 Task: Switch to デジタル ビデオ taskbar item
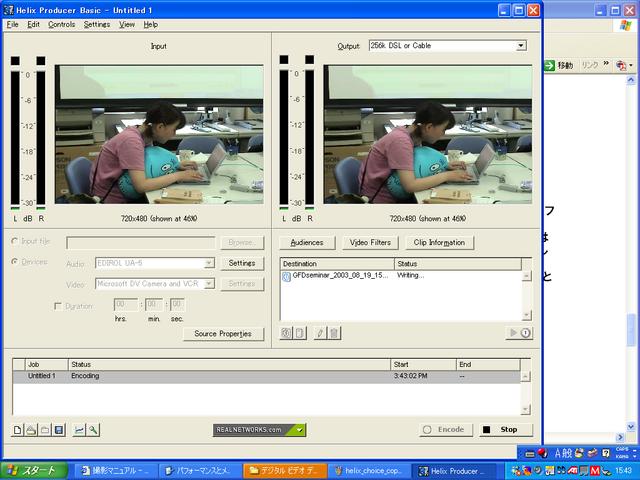(x=285, y=471)
